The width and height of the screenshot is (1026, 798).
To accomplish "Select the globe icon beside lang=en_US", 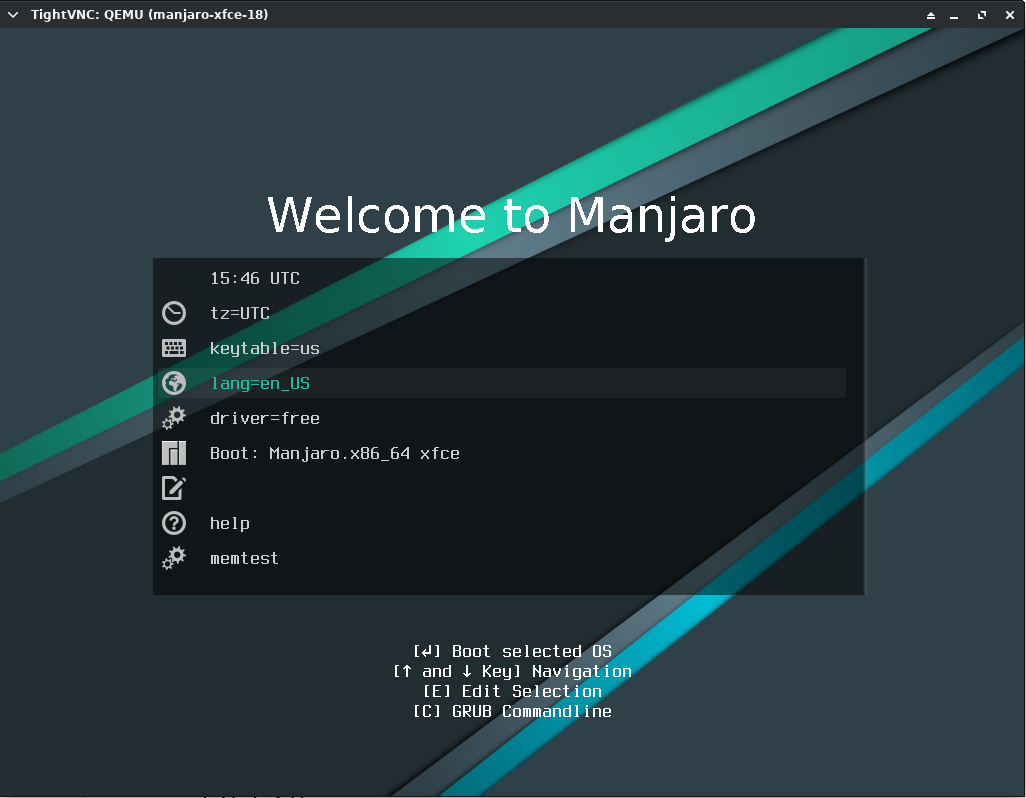I will (174, 383).
